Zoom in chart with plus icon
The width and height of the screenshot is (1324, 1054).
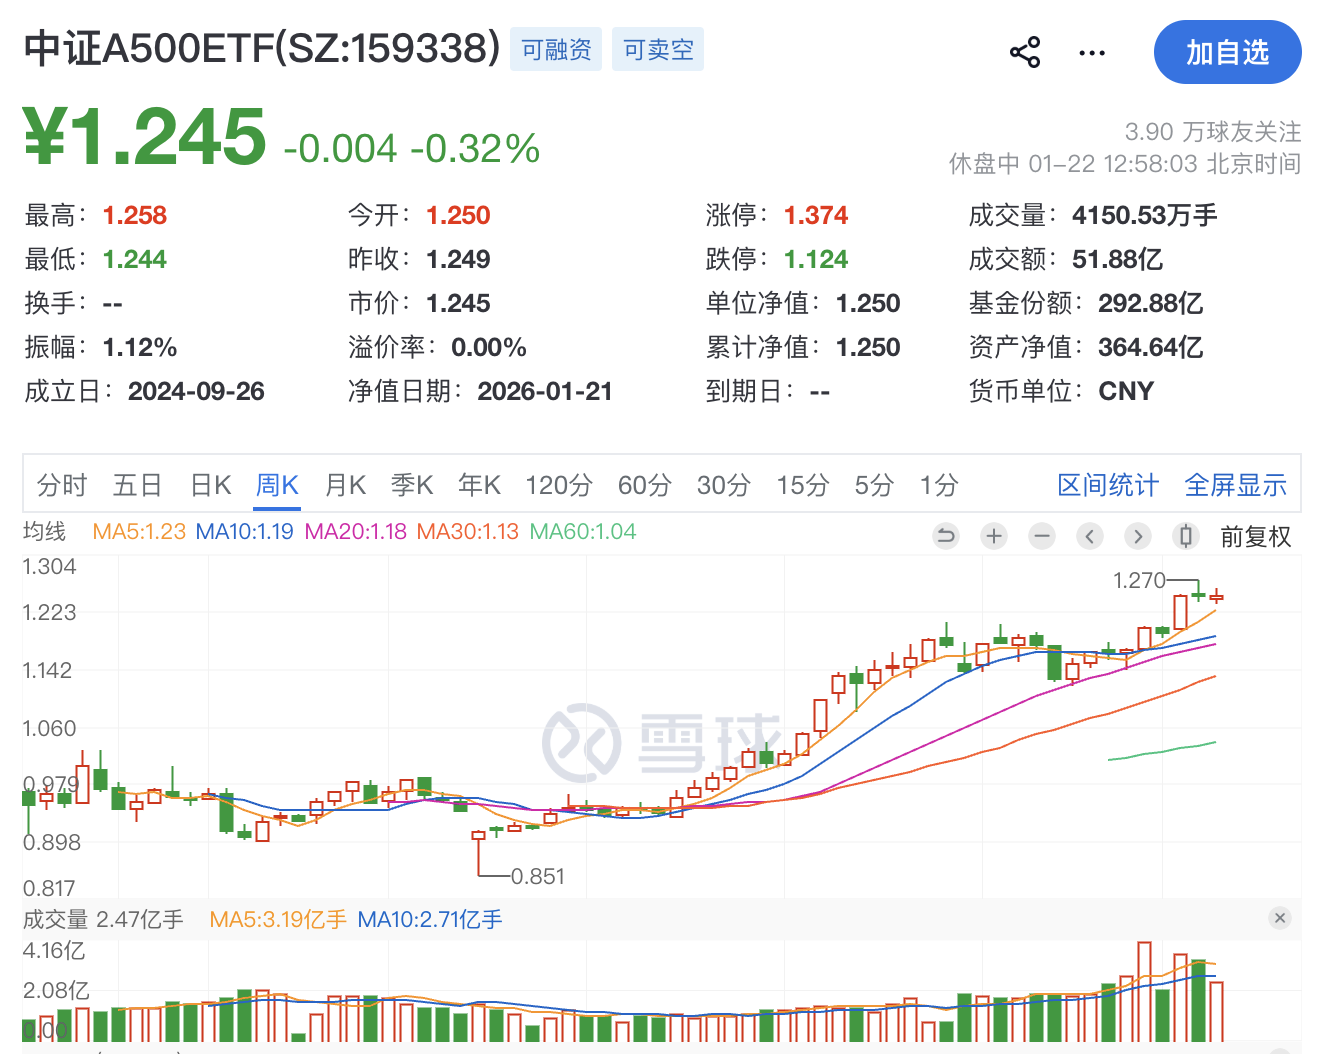click(994, 537)
